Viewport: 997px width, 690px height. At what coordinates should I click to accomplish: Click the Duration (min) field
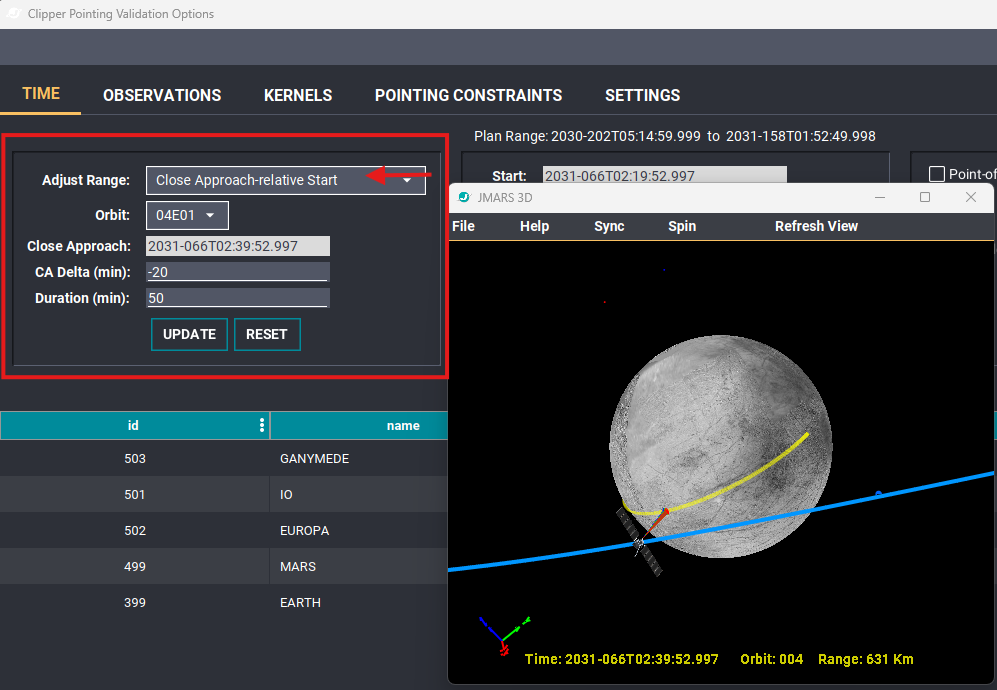(238, 298)
